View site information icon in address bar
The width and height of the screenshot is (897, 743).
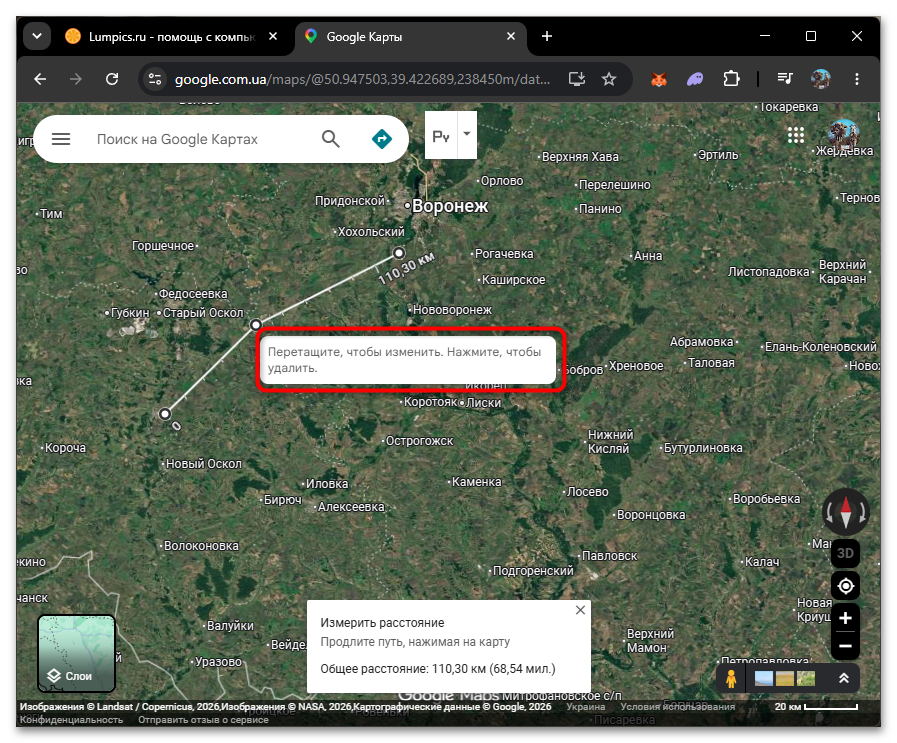point(154,79)
